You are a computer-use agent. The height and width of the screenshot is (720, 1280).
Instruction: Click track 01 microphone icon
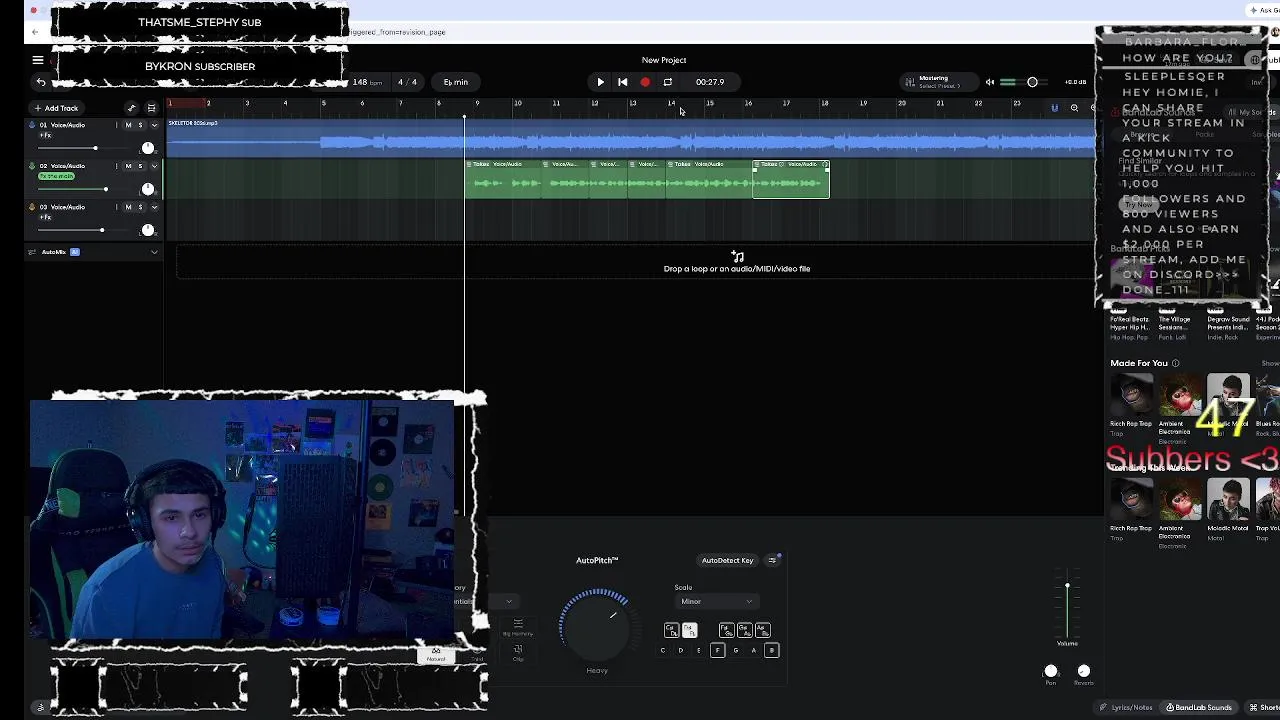(32, 125)
